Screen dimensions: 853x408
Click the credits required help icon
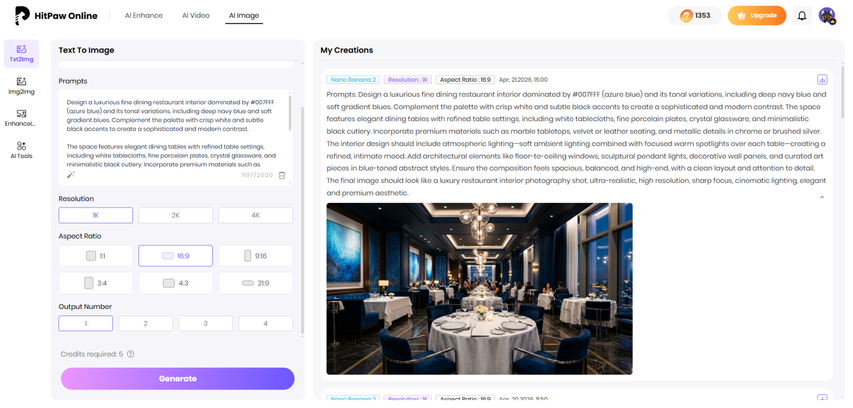tap(131, 354)
